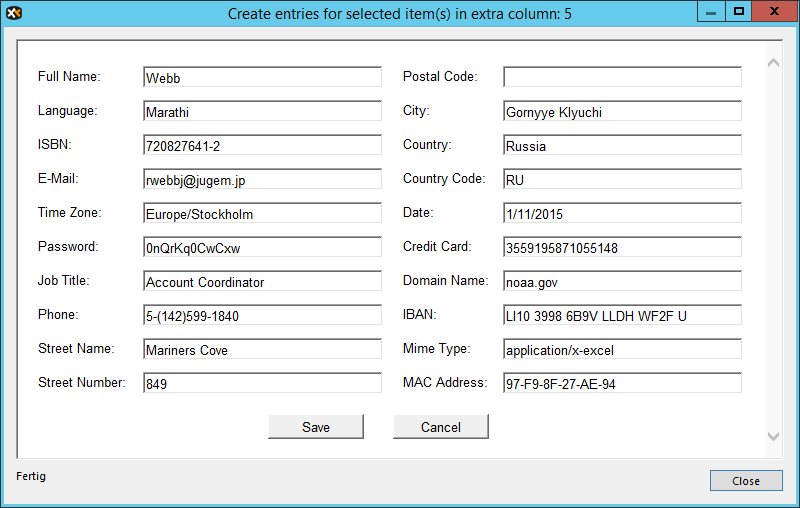
Task: Click into the Language field with Marathi
Action: point(262,112)
